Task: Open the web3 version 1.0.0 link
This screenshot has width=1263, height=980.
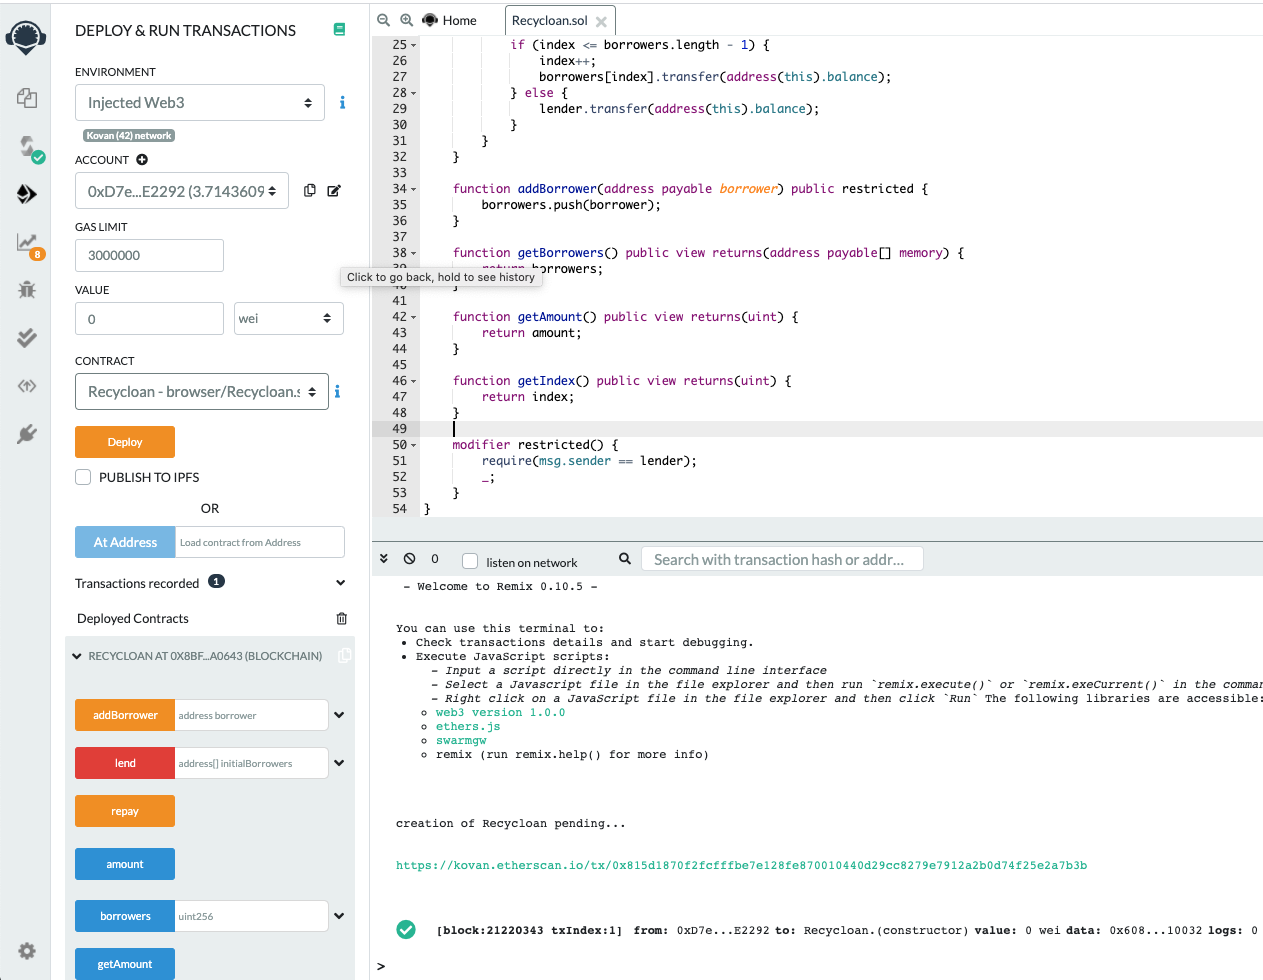Action: 500,713
